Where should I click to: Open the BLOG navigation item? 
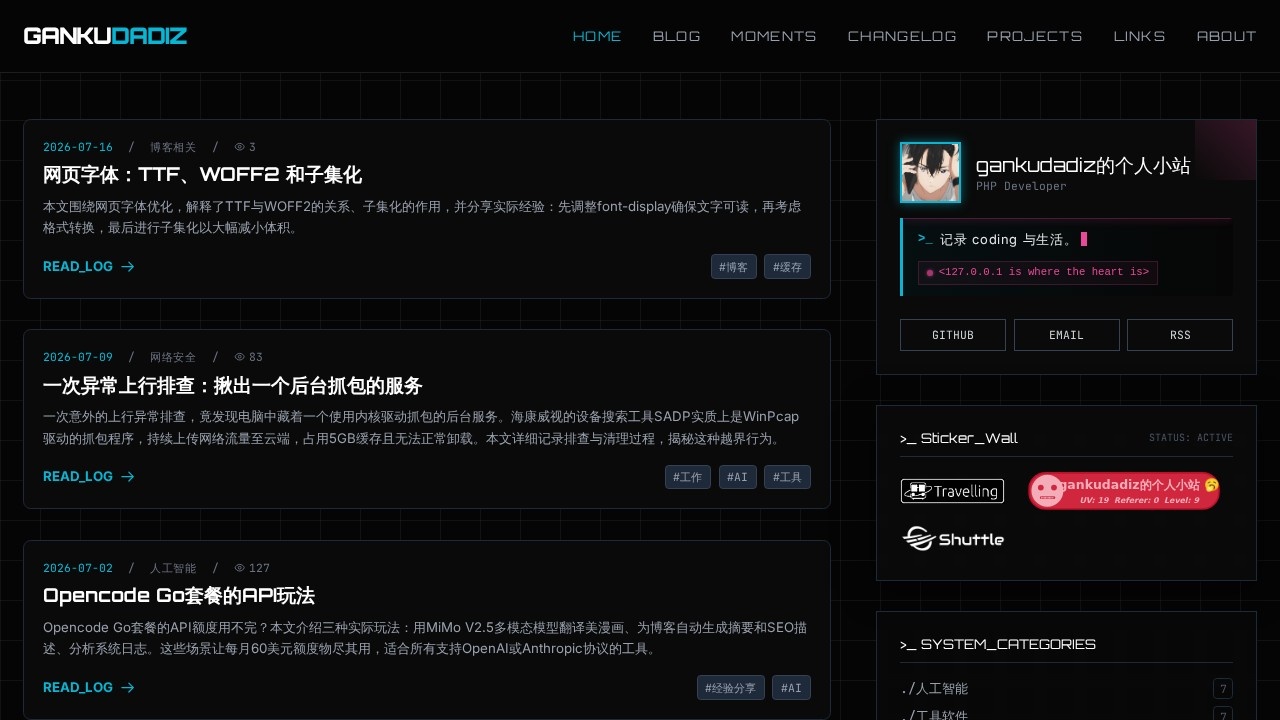677,36
